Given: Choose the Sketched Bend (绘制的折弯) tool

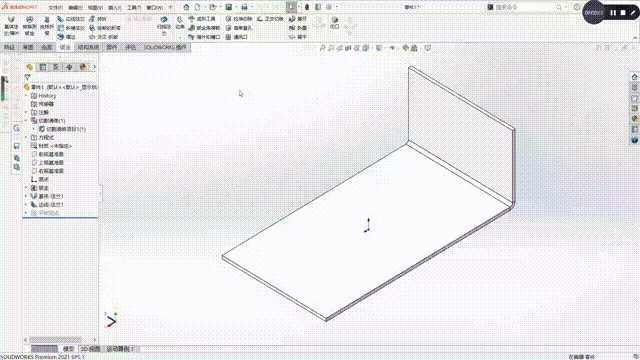Looking at the screenshot, I should (x=105, y=28).
